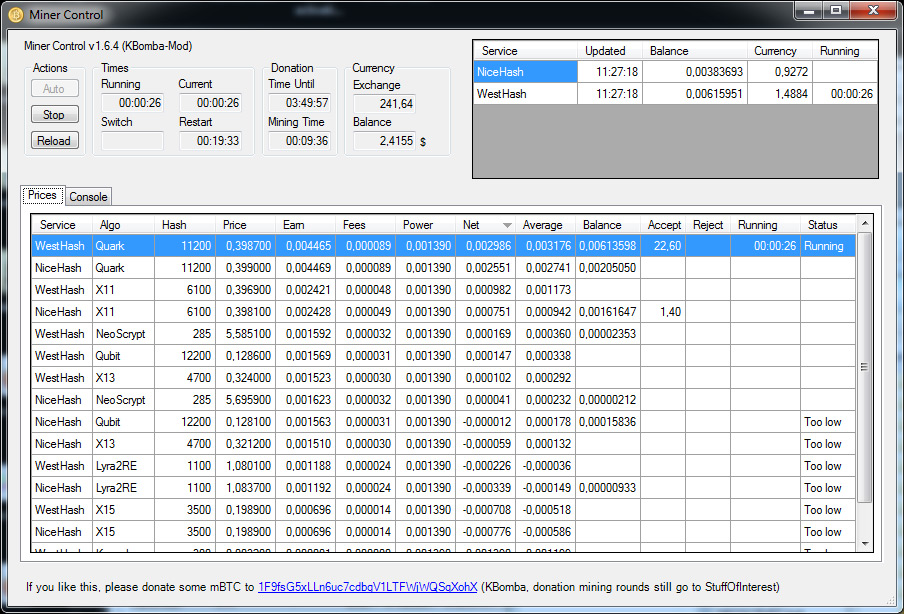This screenshot has height=614, width=904.
Task: Click the Running time field 00:00:26
Action: [x=133, y=103]
